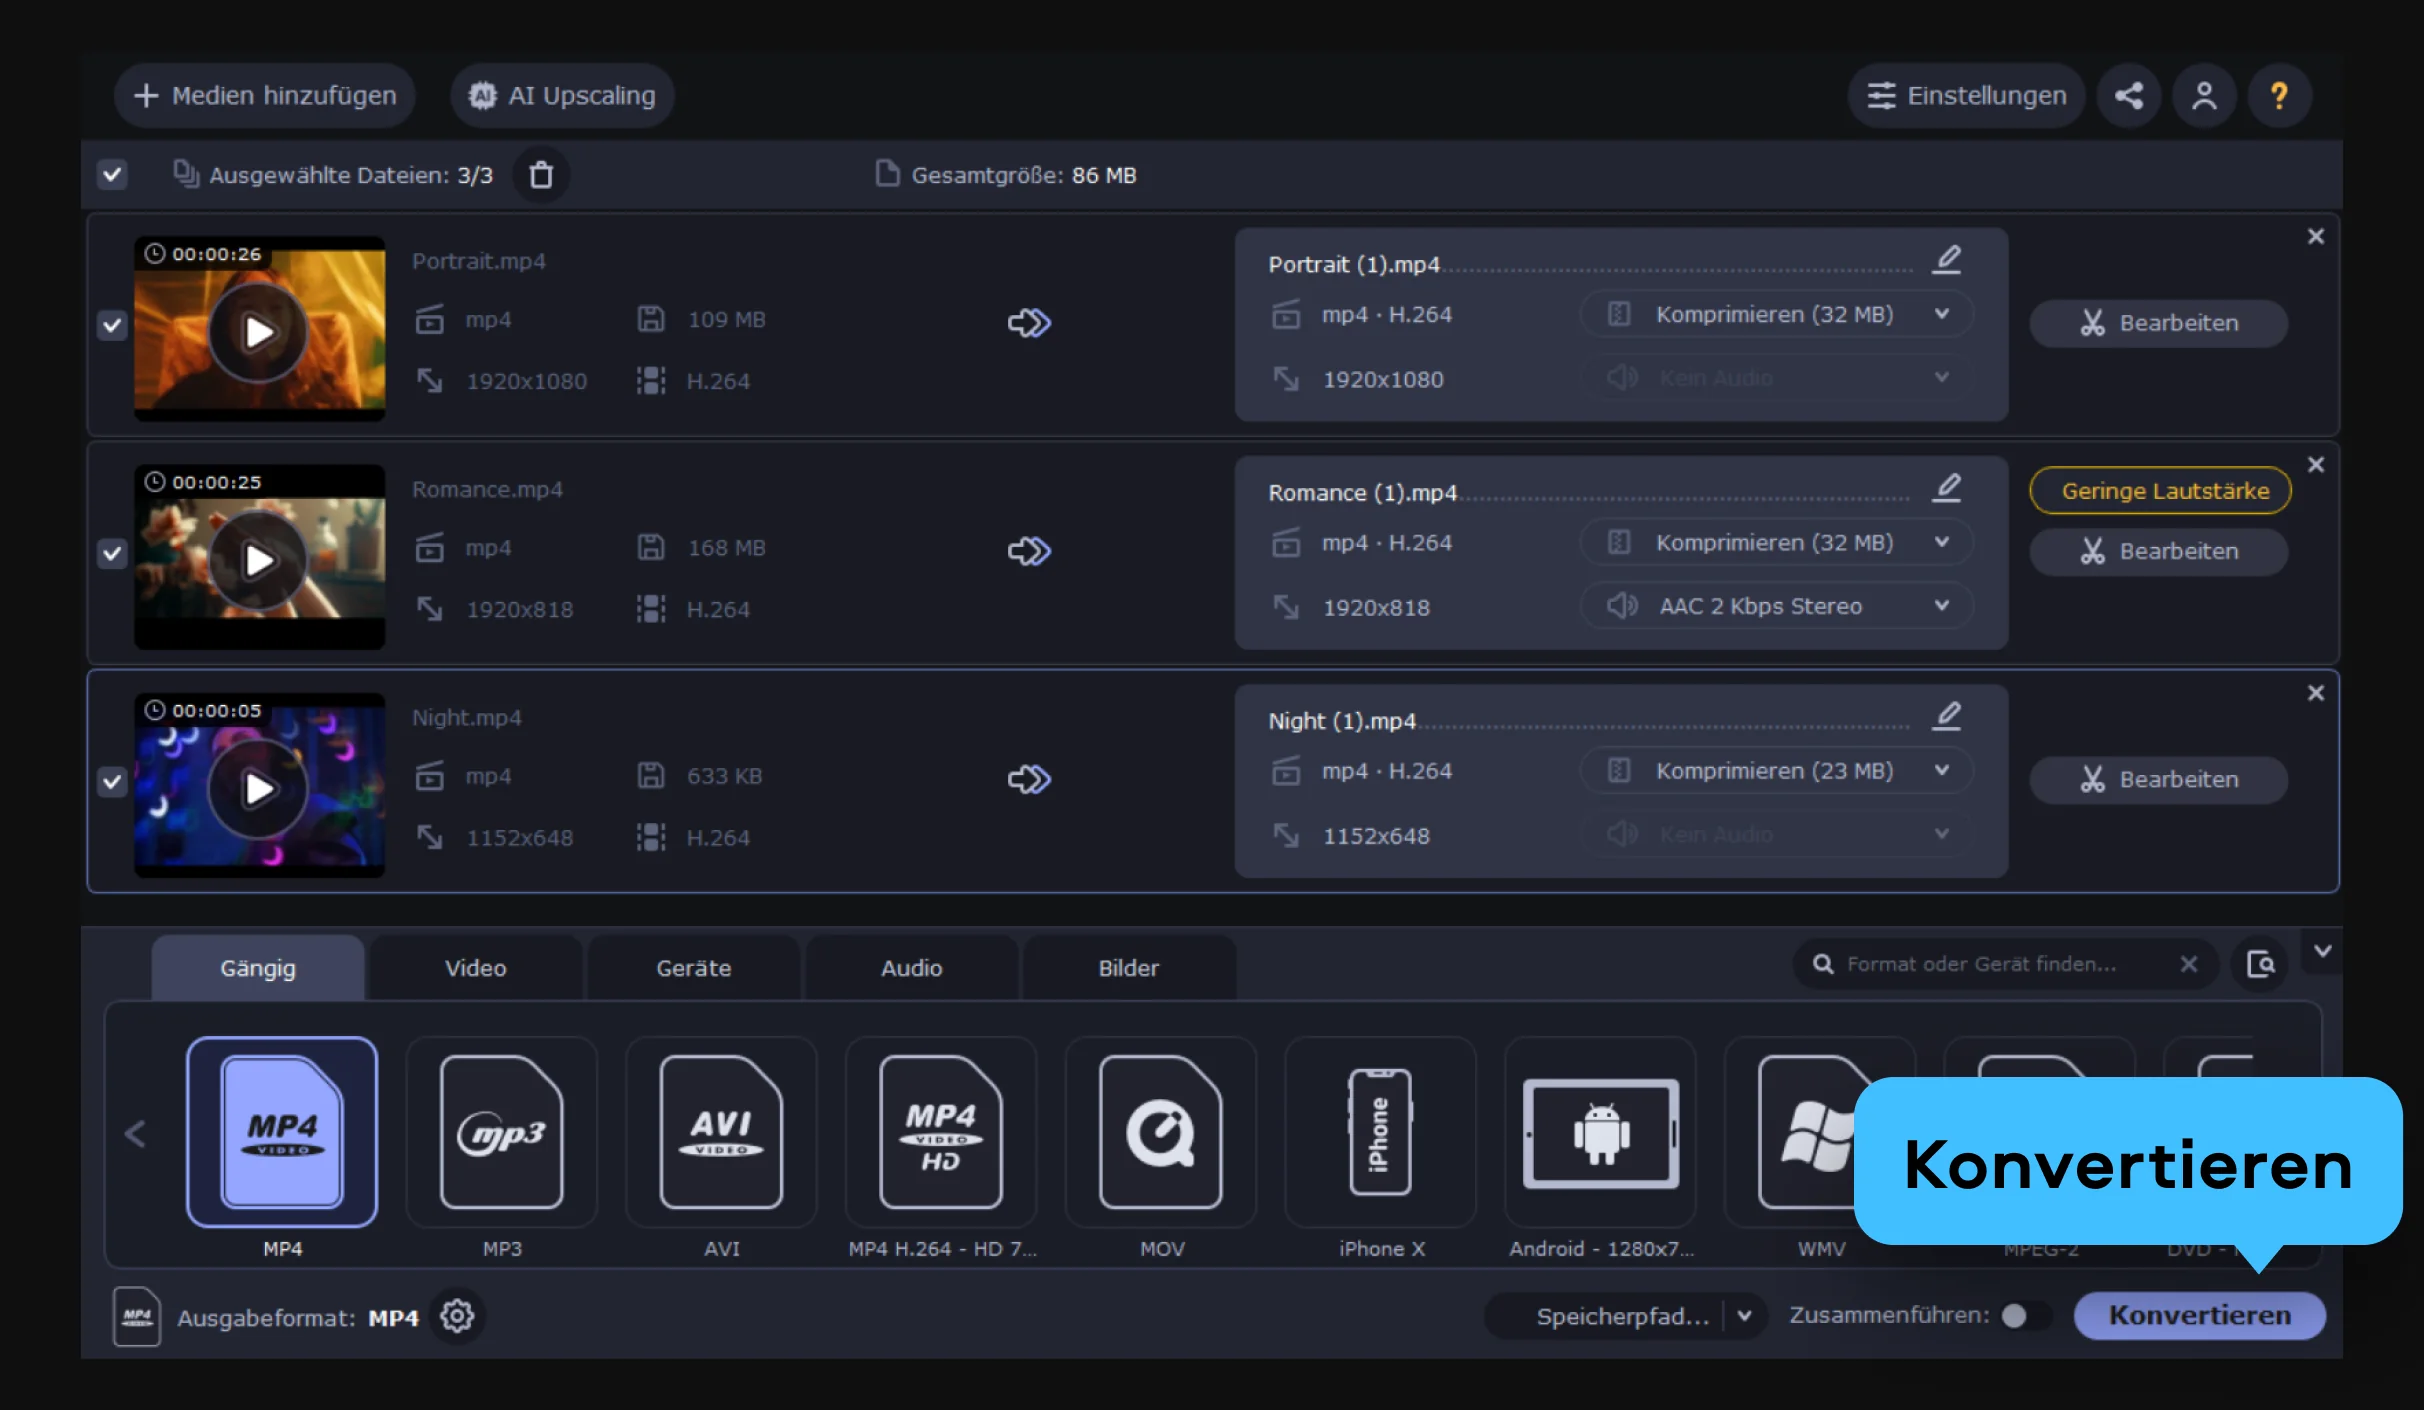Open the user account icon

(x=2204, y=96)
